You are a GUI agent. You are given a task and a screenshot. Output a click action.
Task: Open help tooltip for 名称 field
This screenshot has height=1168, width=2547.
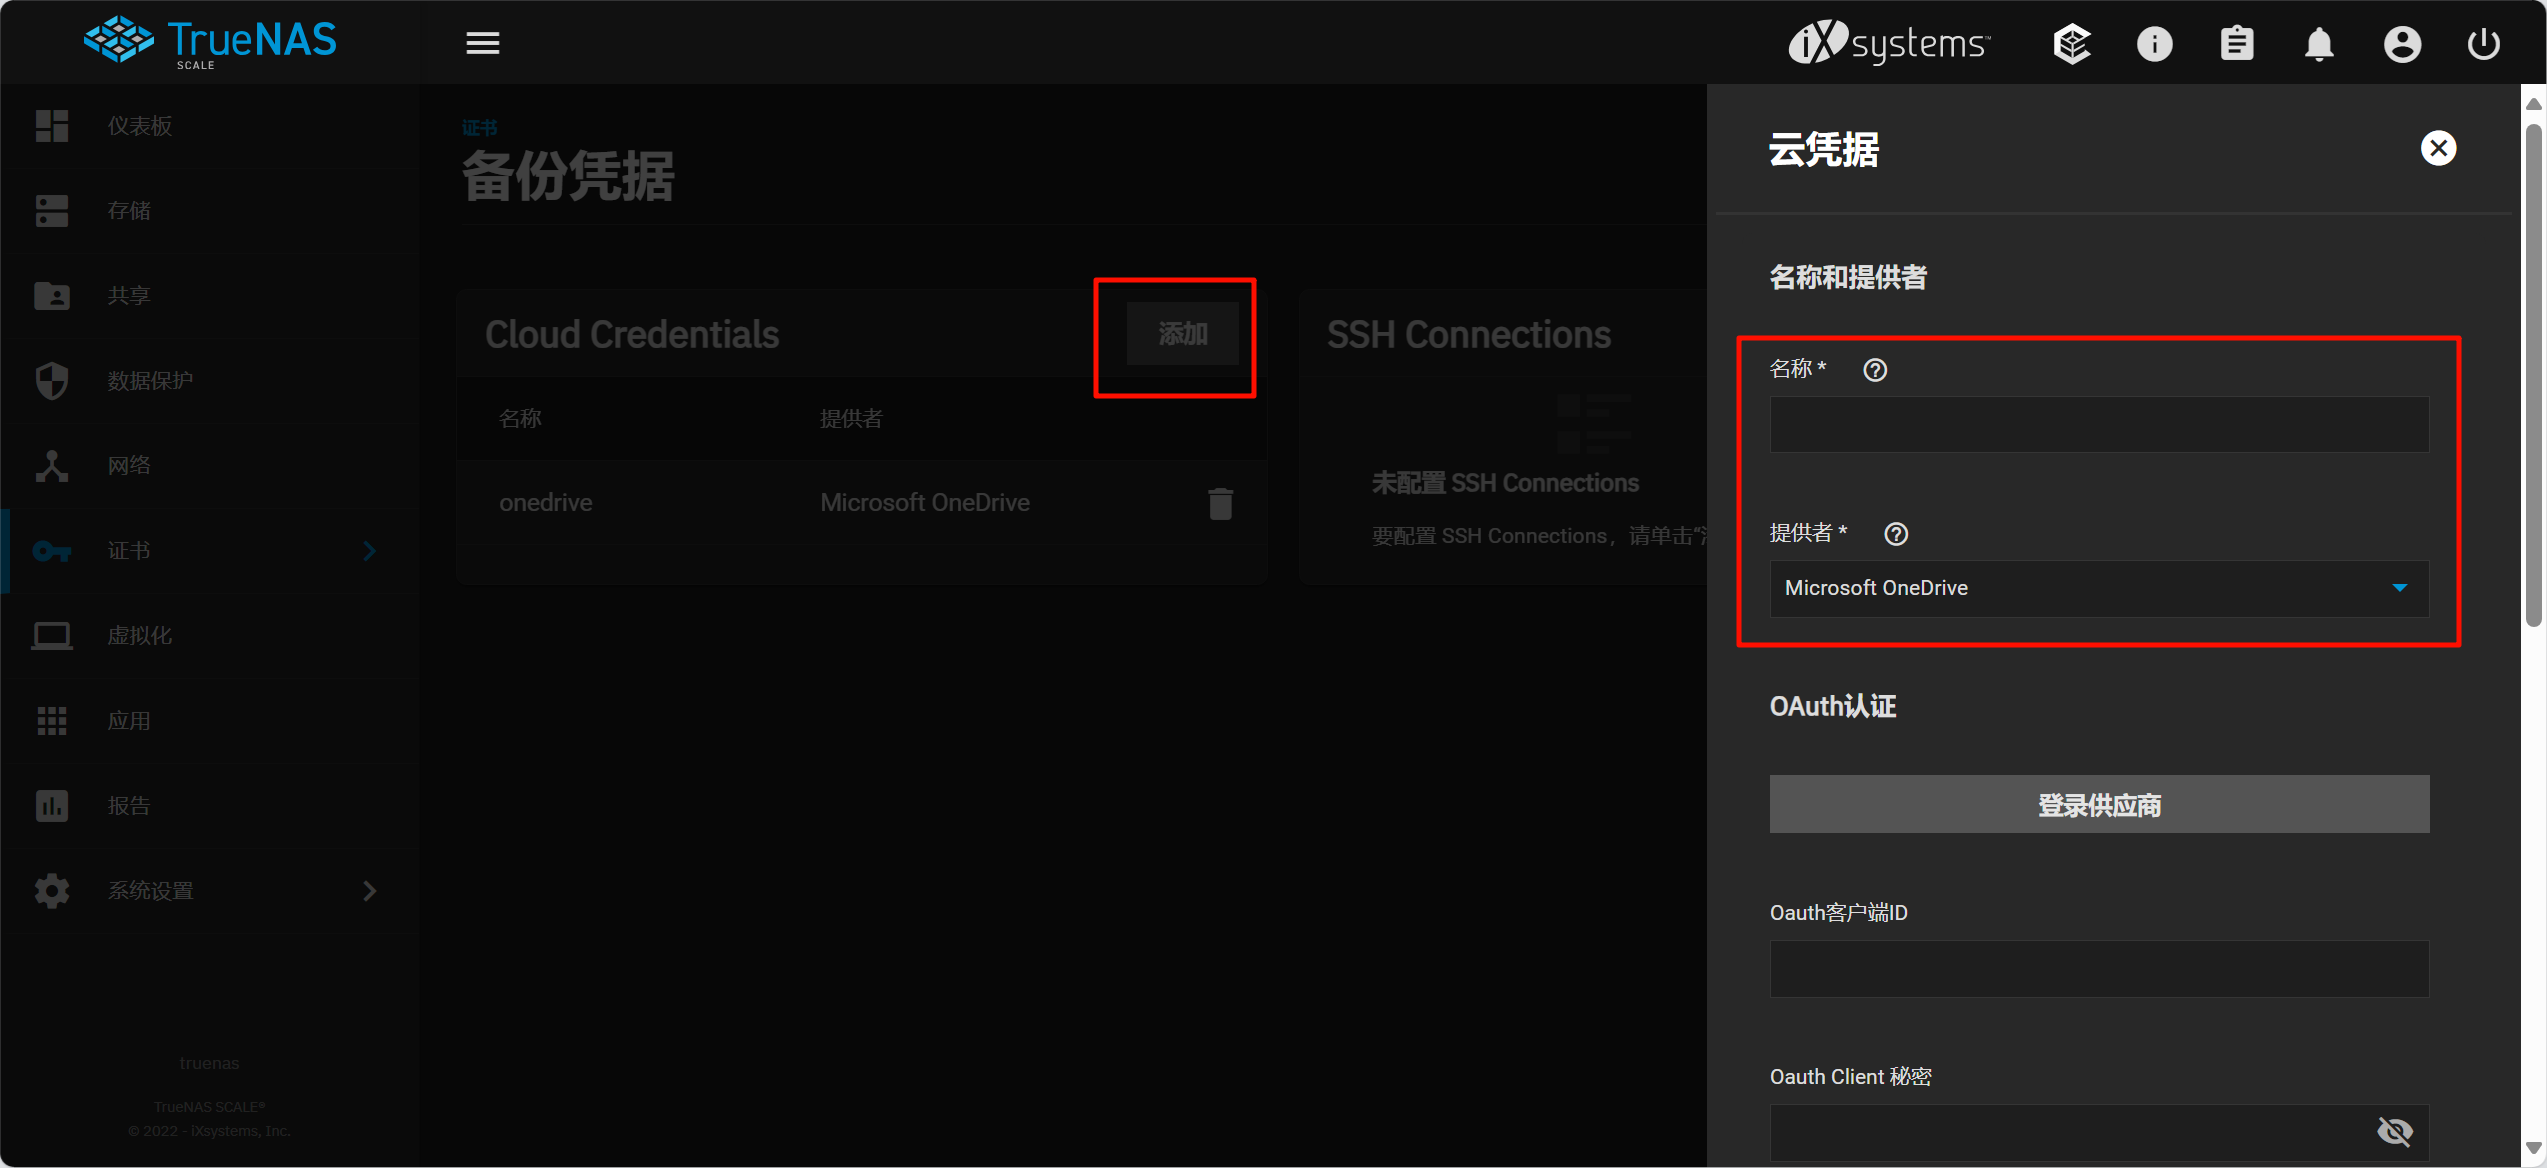pos(1875,370)
